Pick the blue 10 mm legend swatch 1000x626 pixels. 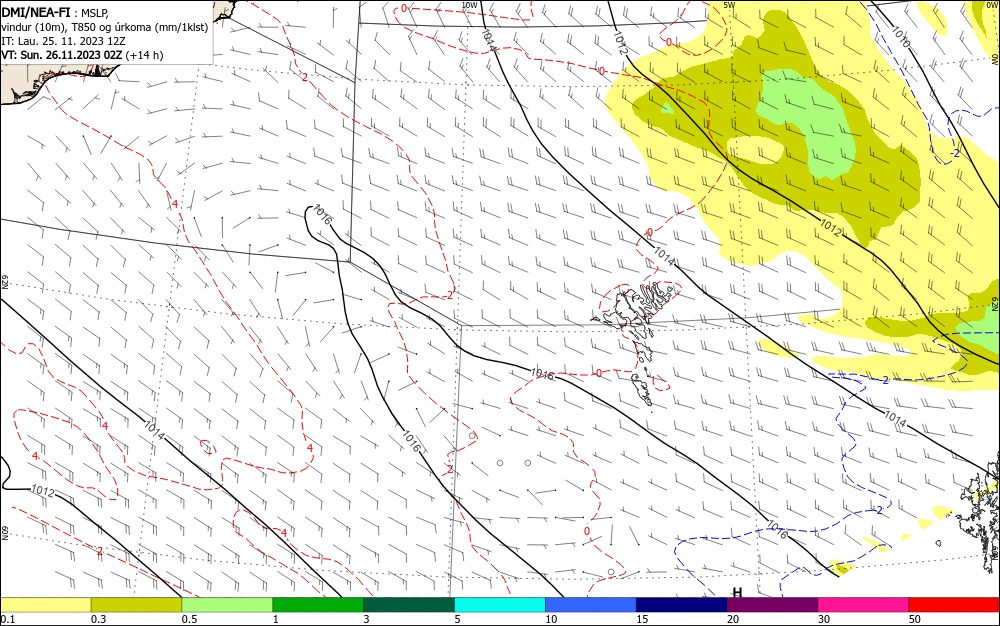[x=591, y=605]
